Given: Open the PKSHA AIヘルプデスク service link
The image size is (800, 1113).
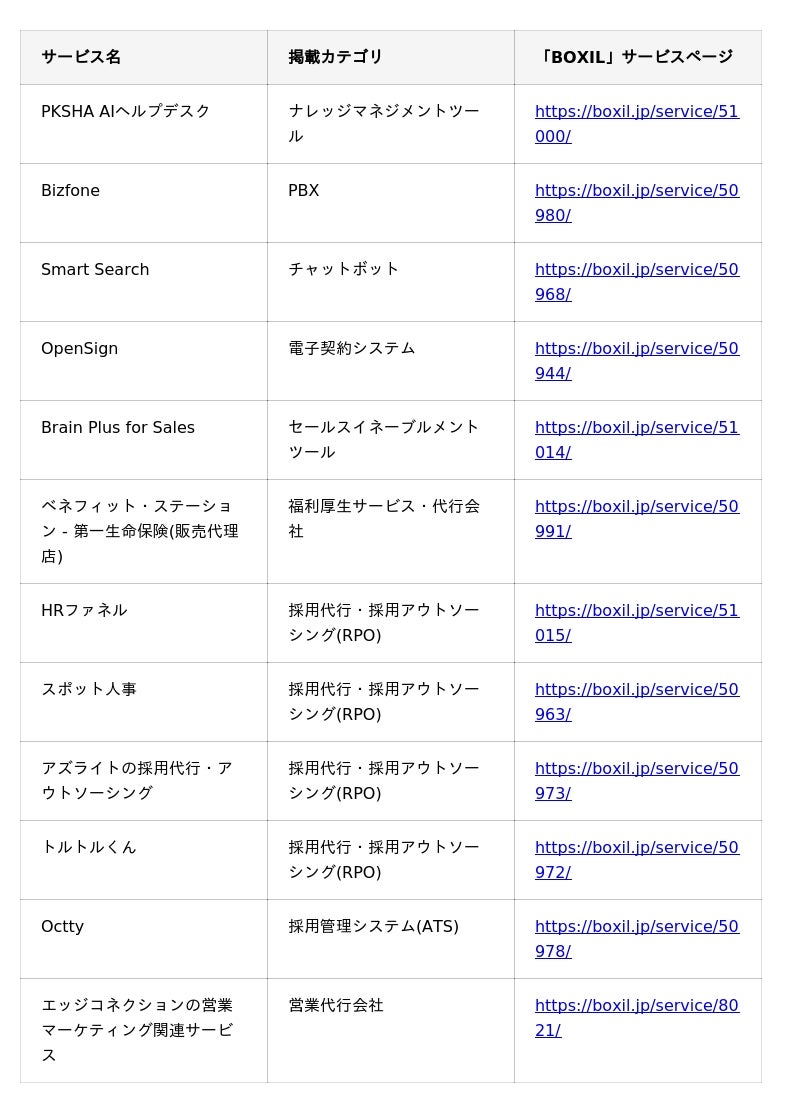Looking at the screenshot, I should coord(637,124).
